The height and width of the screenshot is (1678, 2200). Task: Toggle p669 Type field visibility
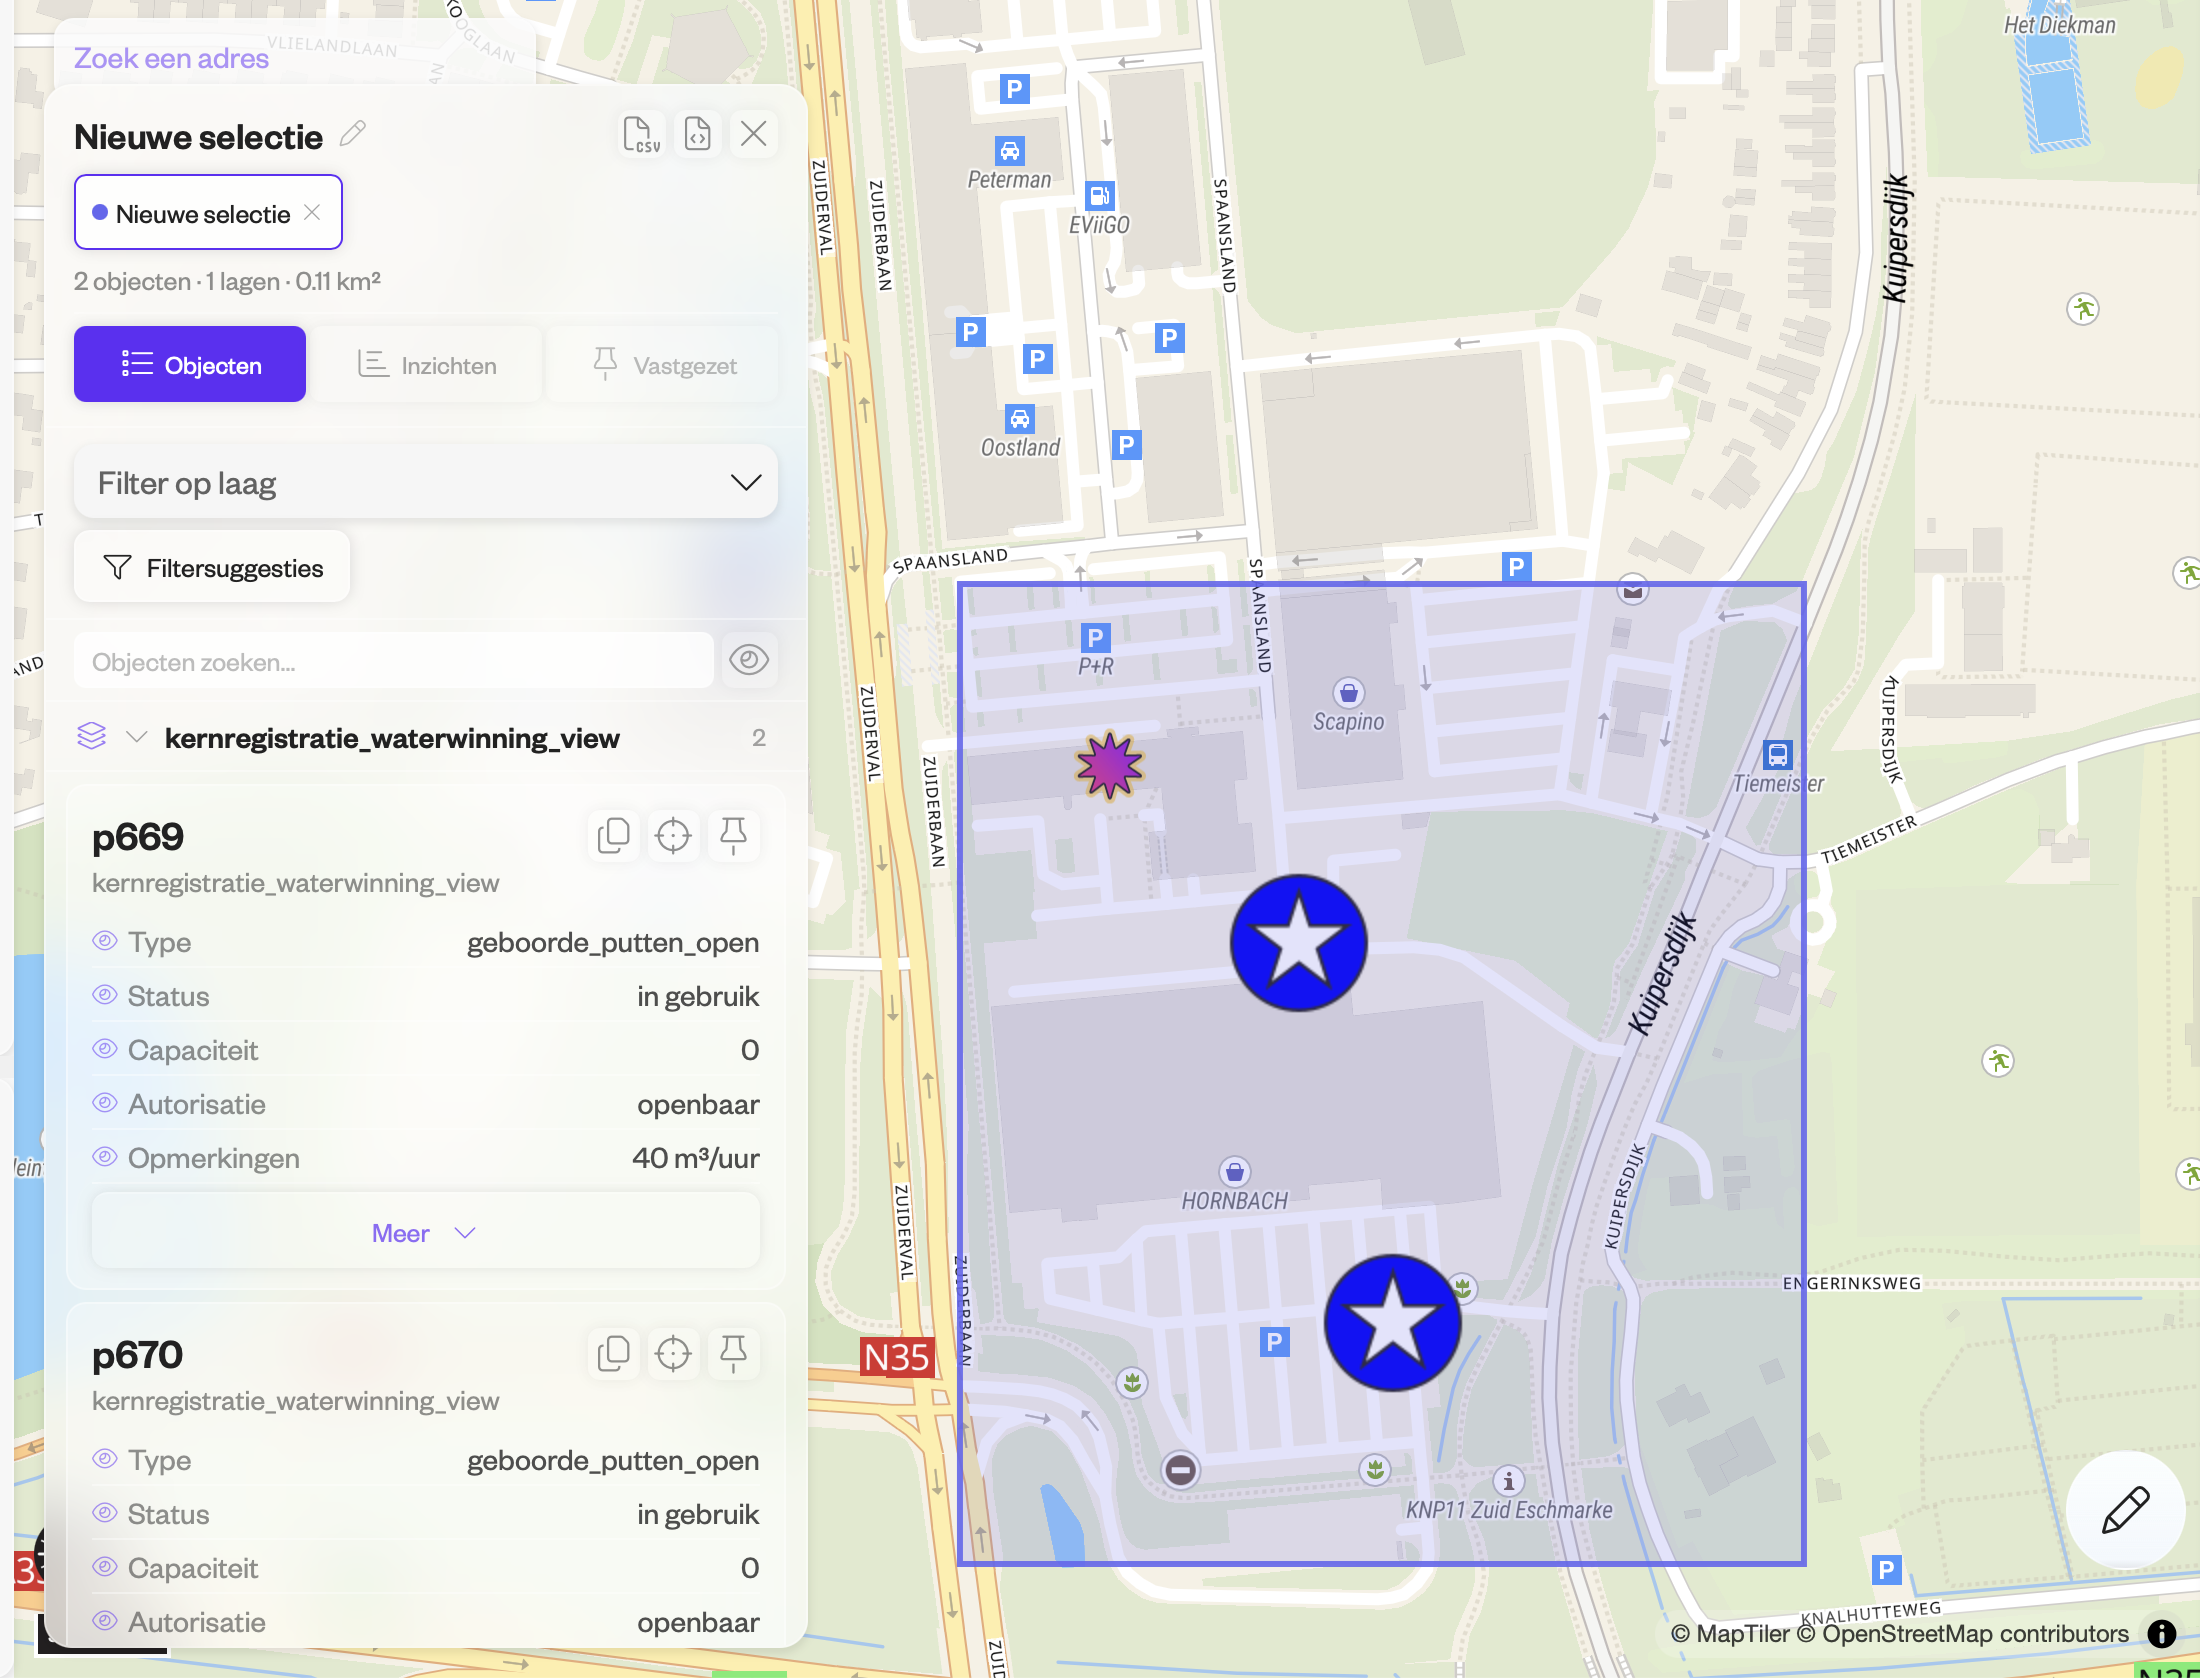[105, 941]
